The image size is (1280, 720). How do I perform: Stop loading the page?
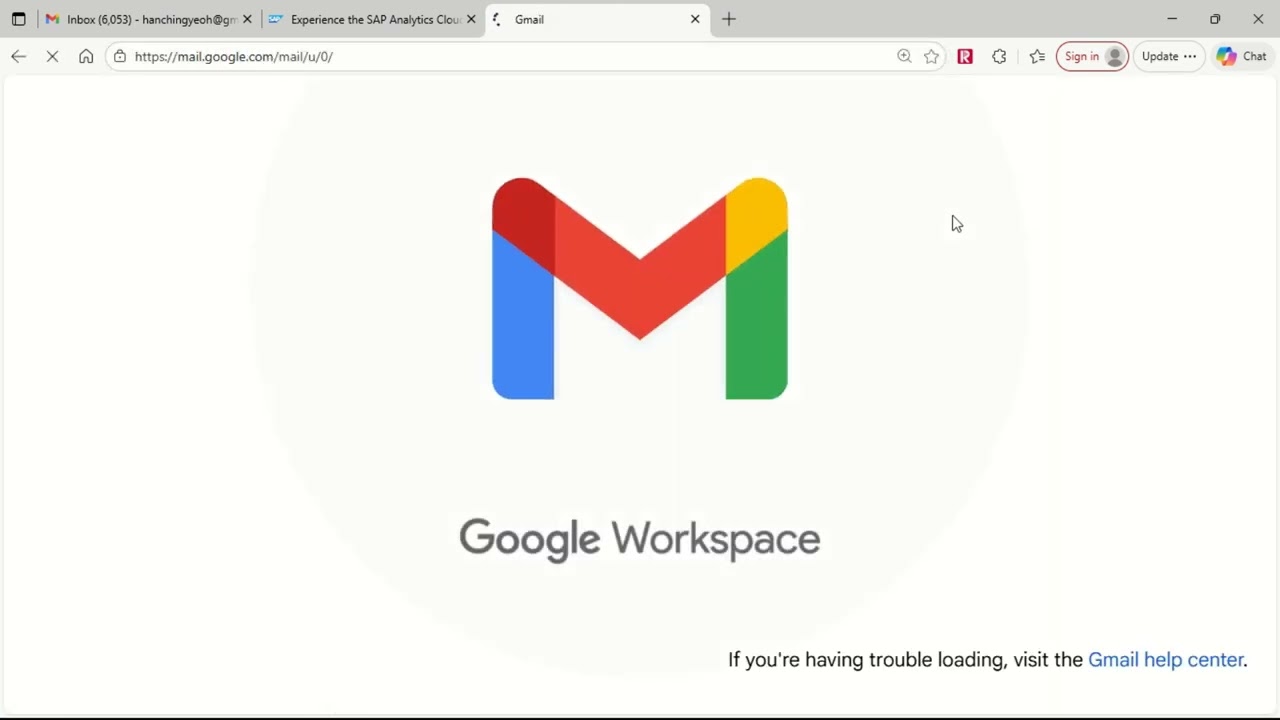(52, 56)
